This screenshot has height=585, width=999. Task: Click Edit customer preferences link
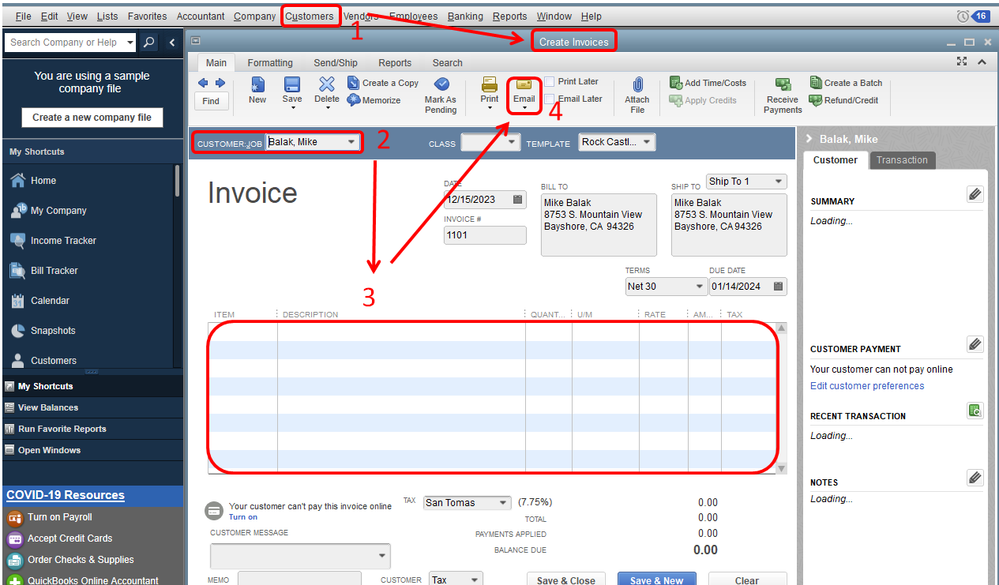(x=866, y=386)
